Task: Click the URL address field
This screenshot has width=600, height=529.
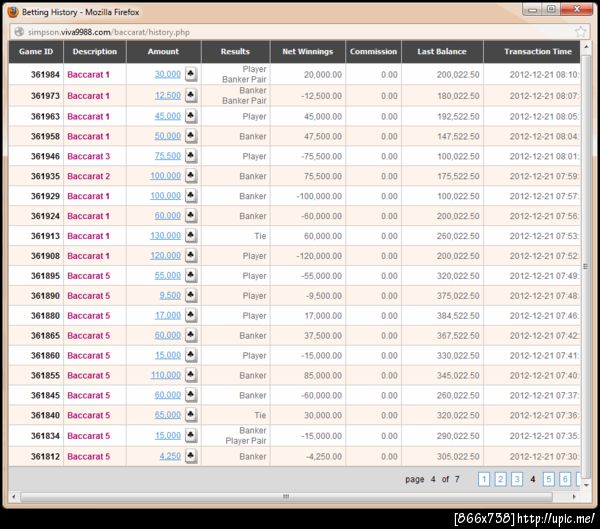Action: [298, 32]
